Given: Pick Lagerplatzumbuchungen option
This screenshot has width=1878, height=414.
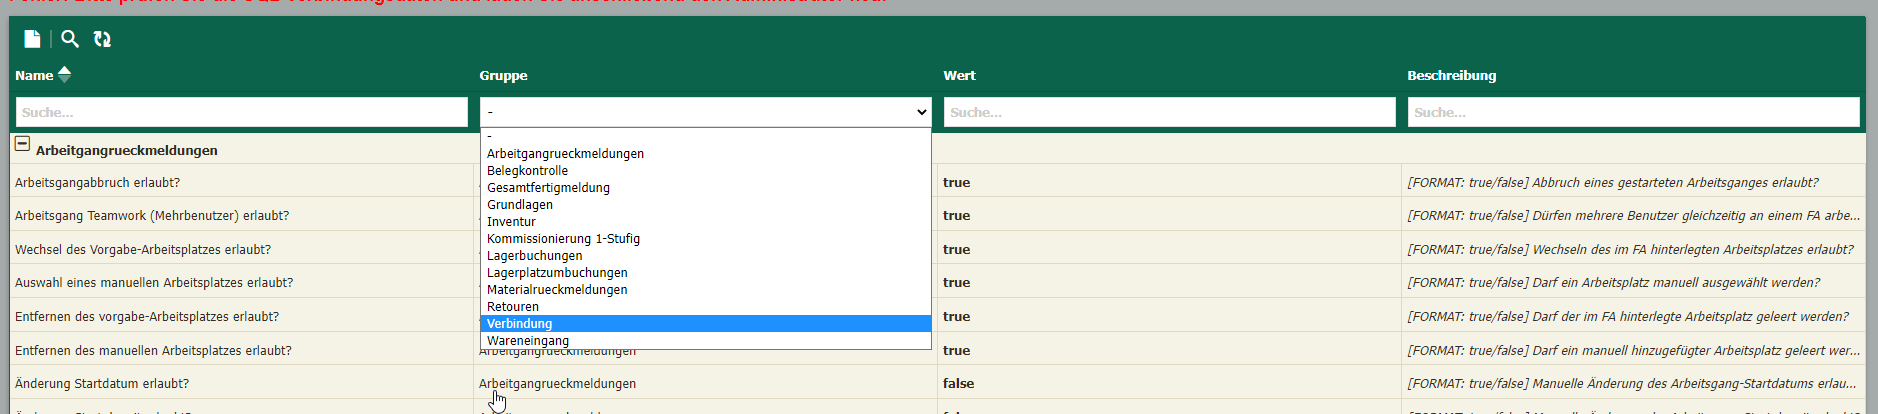Looking at the screenshot, I should pyautogui.click(x=557, y=273).
